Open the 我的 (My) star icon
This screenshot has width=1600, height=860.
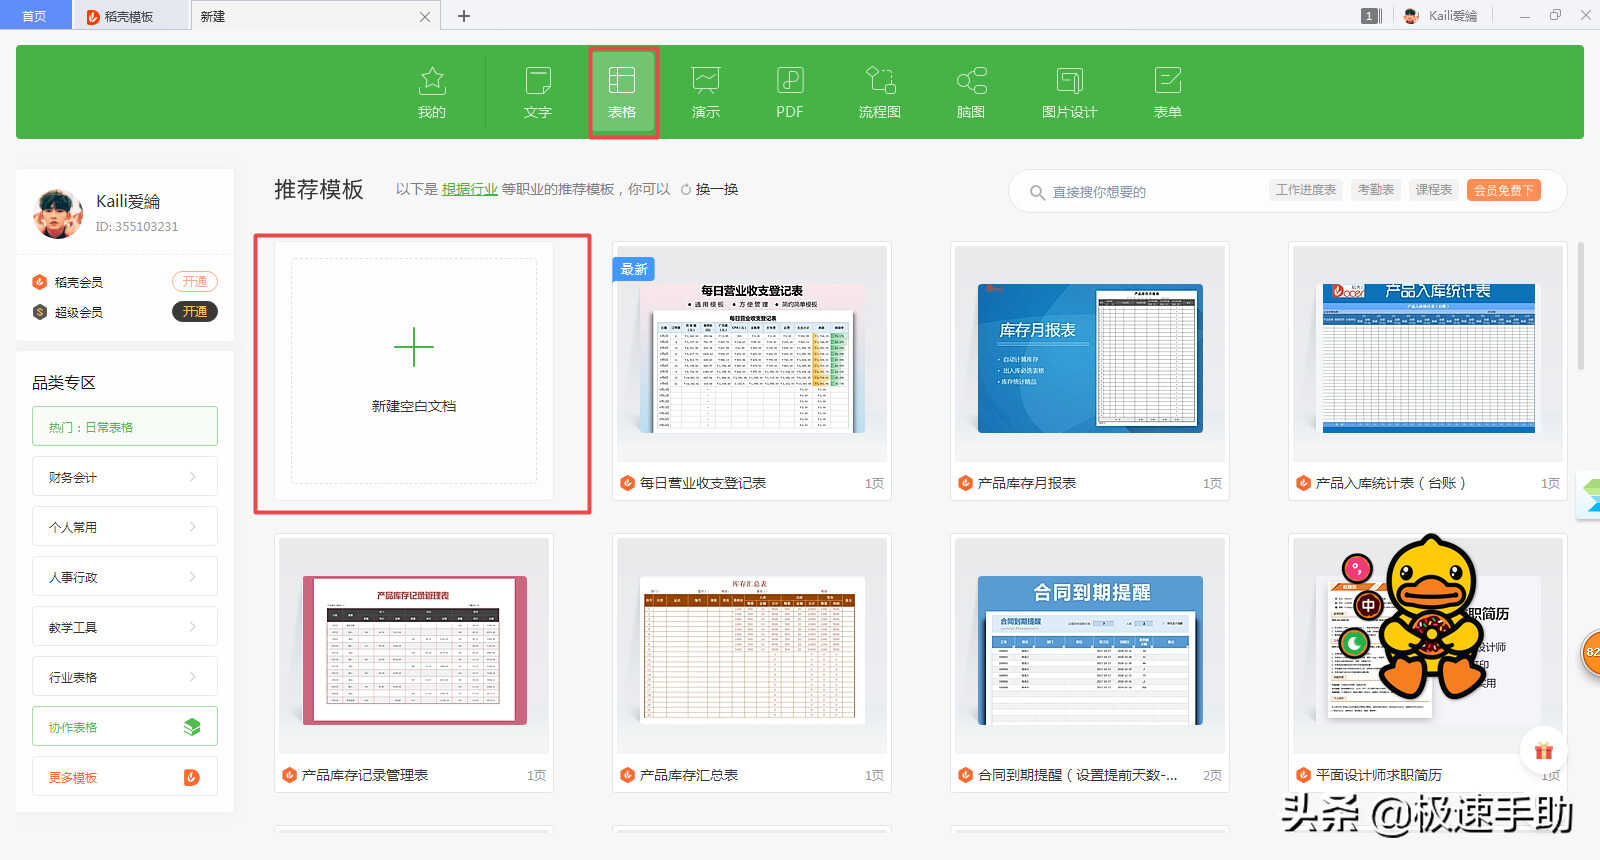click(x=432, y=80)
